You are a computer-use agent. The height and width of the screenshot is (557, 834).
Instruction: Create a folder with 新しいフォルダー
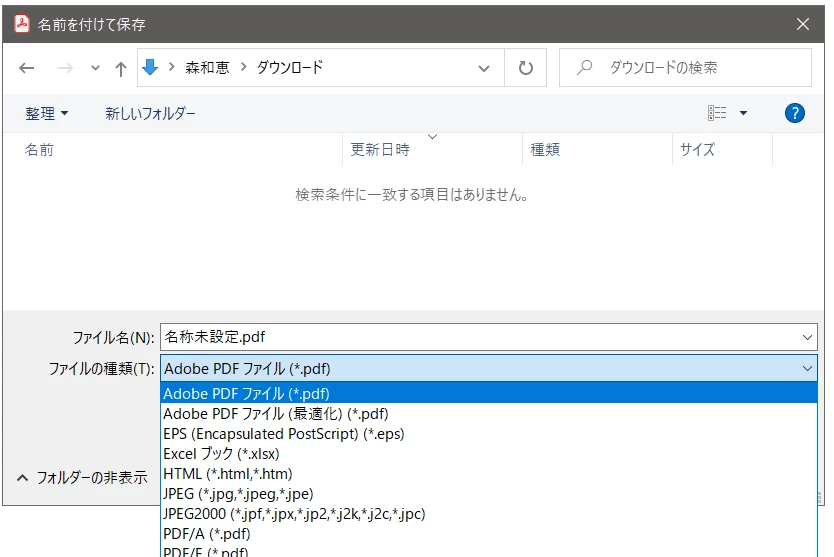[150, 113]
